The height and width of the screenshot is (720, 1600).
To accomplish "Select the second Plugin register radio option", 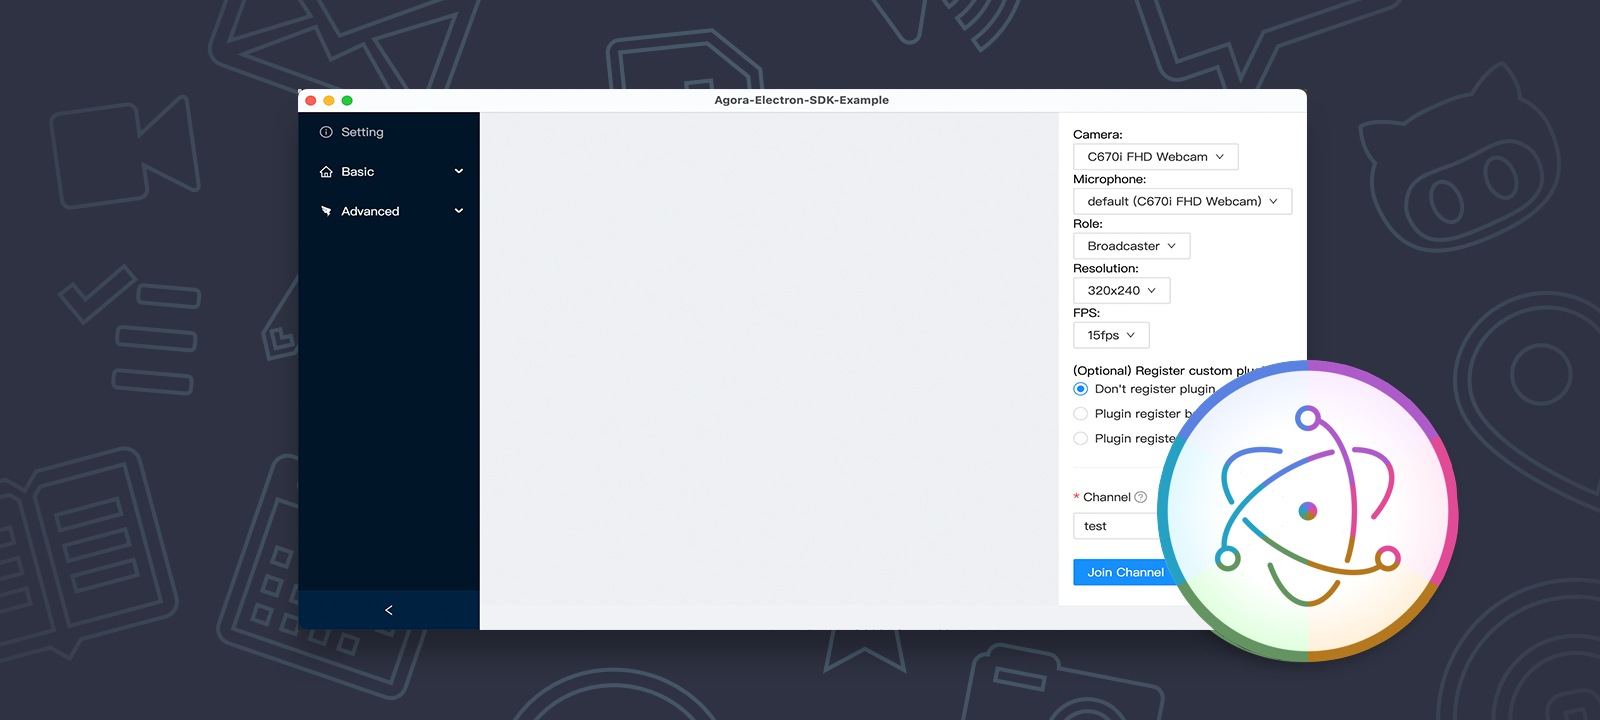I will point(1081,414).
